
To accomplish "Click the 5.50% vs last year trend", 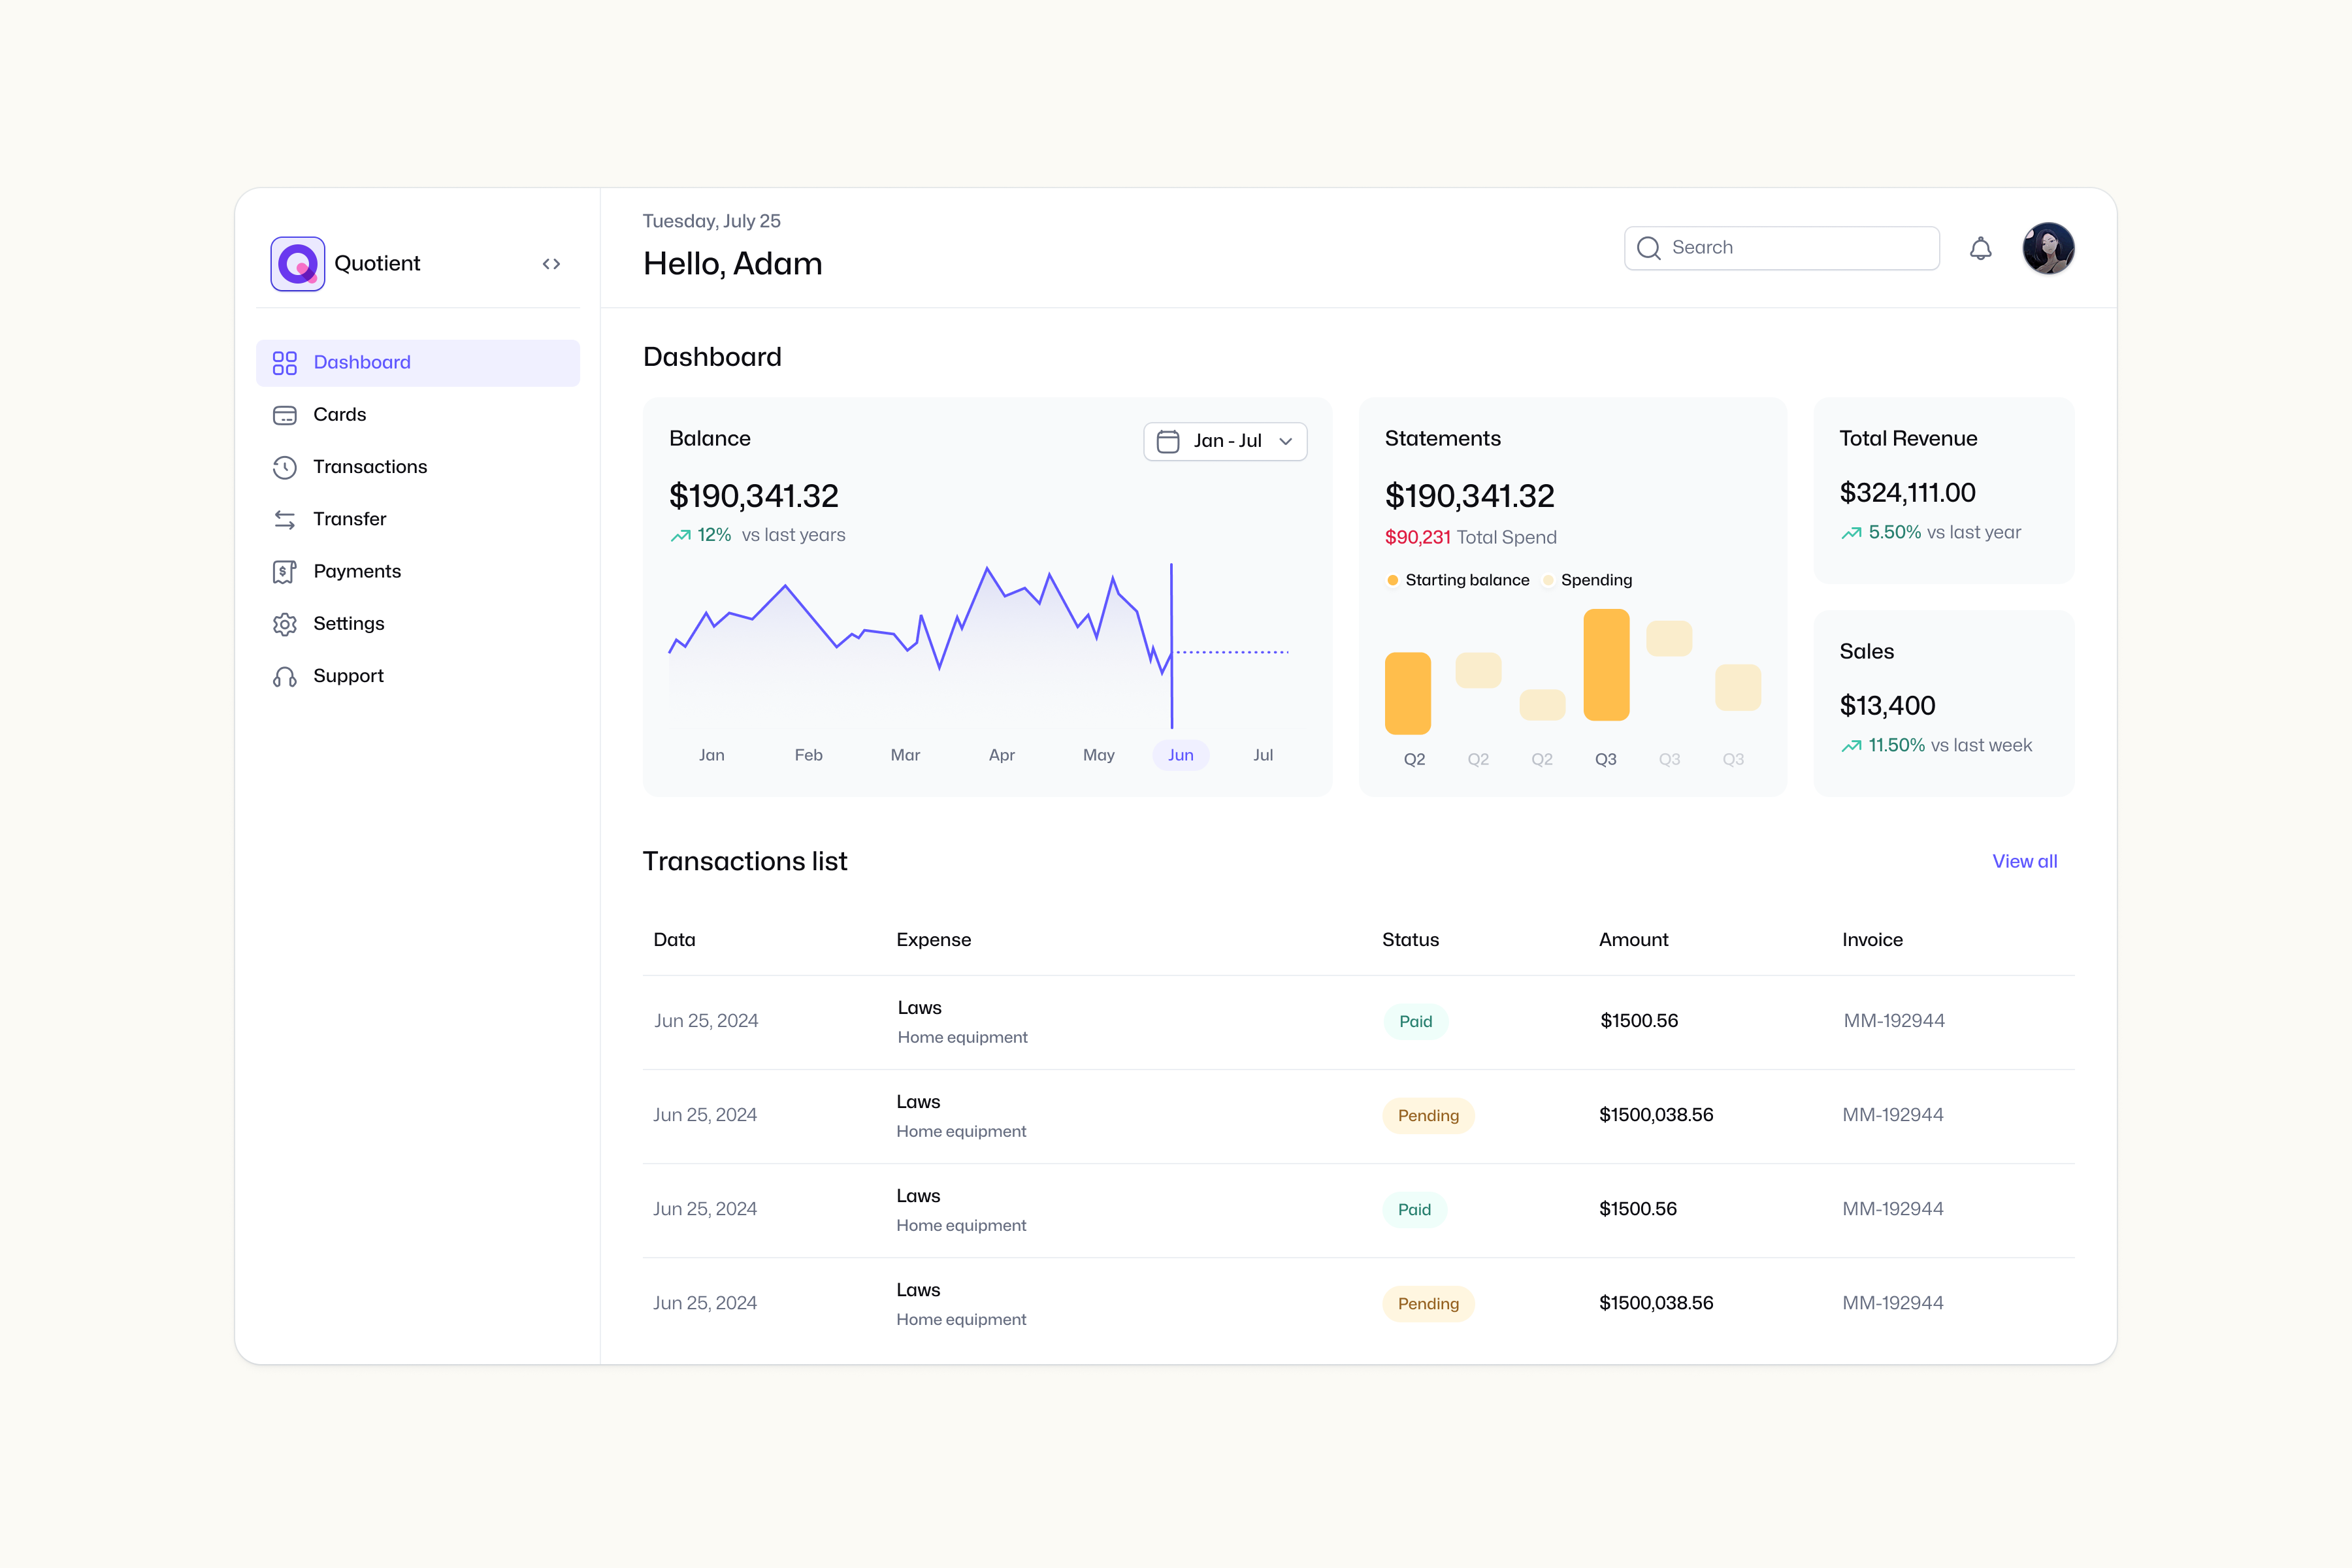I will pyautogui.click(x=1931, y=533).
